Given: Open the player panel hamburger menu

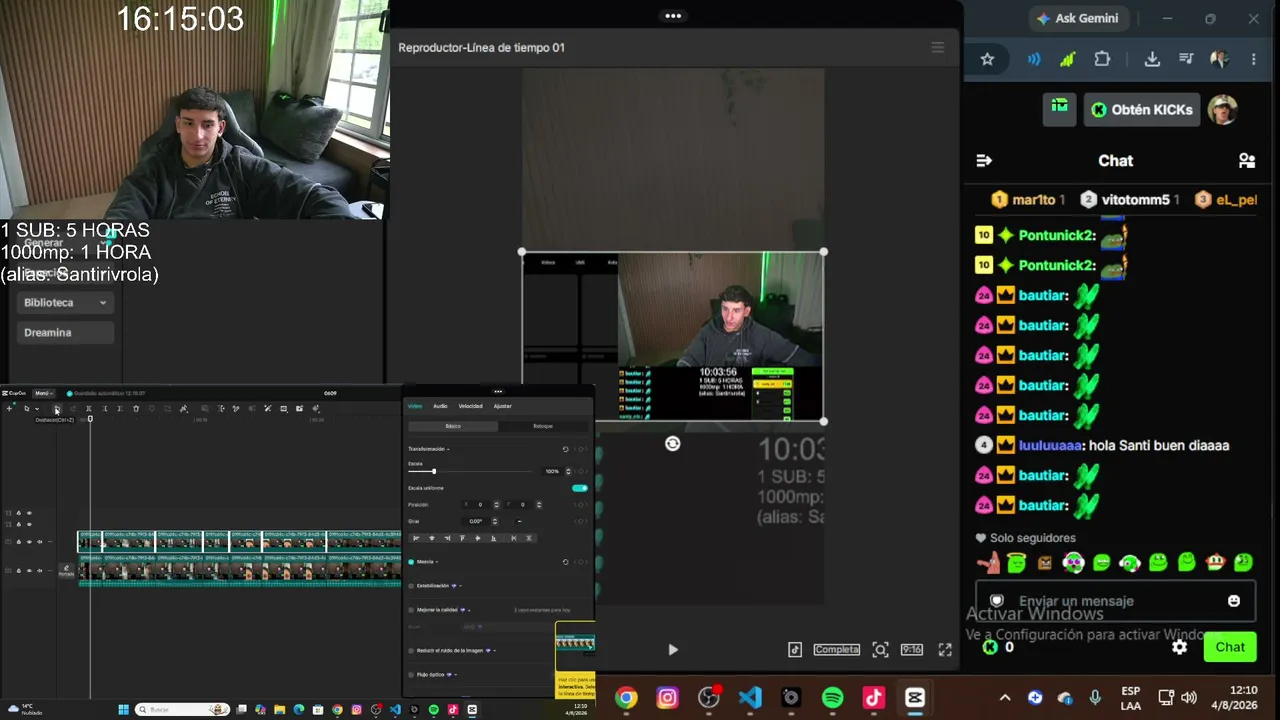Looking at the screenshot, I should pyautogui.click(x=937, y=47).
